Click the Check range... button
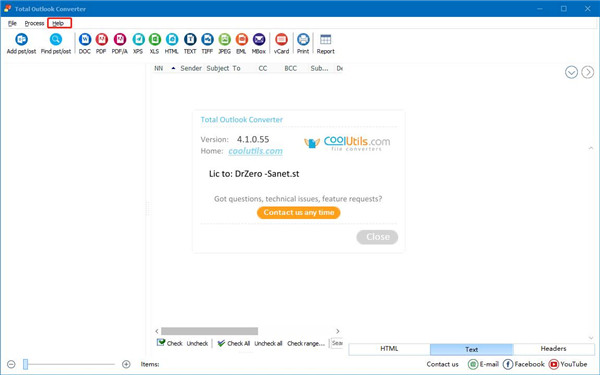 (x=306, y=344)
